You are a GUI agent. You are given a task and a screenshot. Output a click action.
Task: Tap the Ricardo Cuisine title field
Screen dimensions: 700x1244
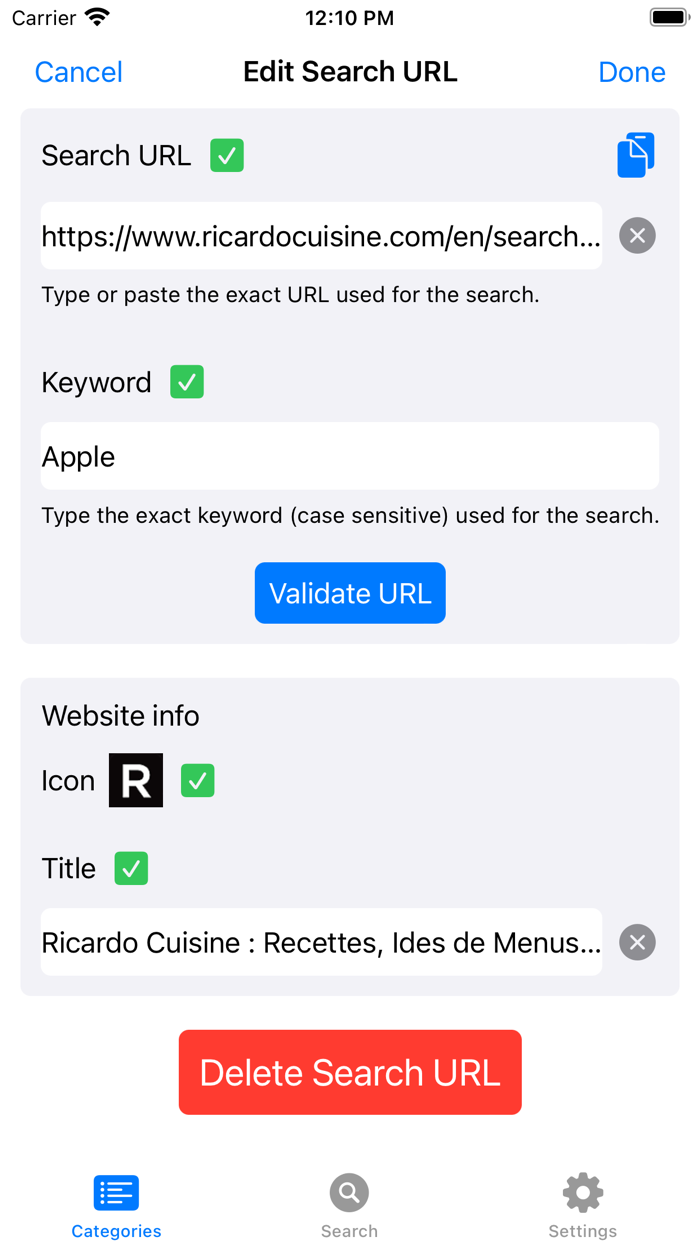coord(320,941)
